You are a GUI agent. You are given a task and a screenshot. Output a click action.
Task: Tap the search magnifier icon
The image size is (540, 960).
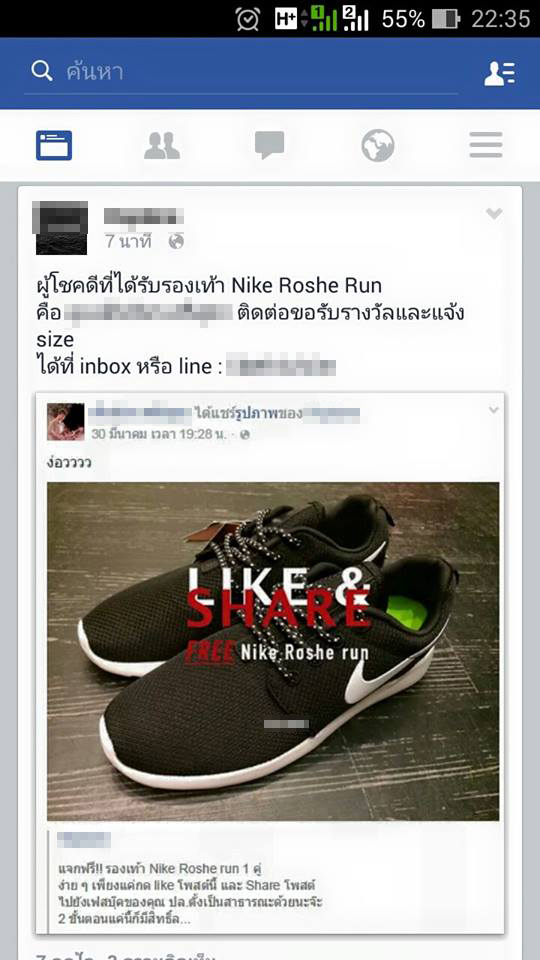coord(42,72)
